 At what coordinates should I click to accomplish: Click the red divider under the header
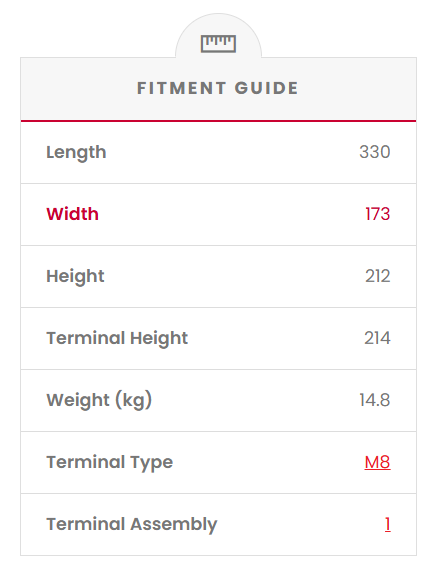point(218,121)
